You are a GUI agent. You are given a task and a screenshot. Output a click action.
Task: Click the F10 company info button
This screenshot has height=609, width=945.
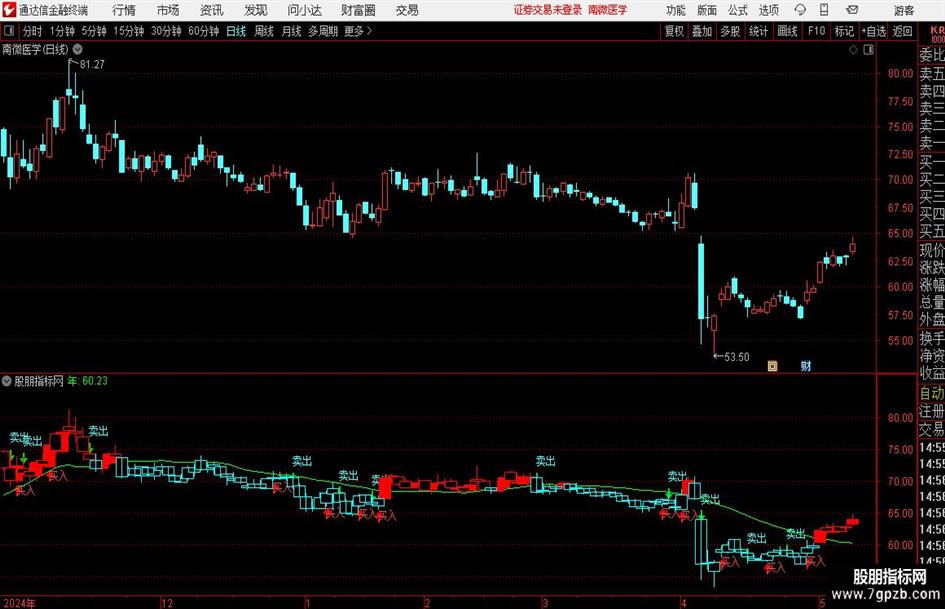pyautogui.click(x=817, y=31)
